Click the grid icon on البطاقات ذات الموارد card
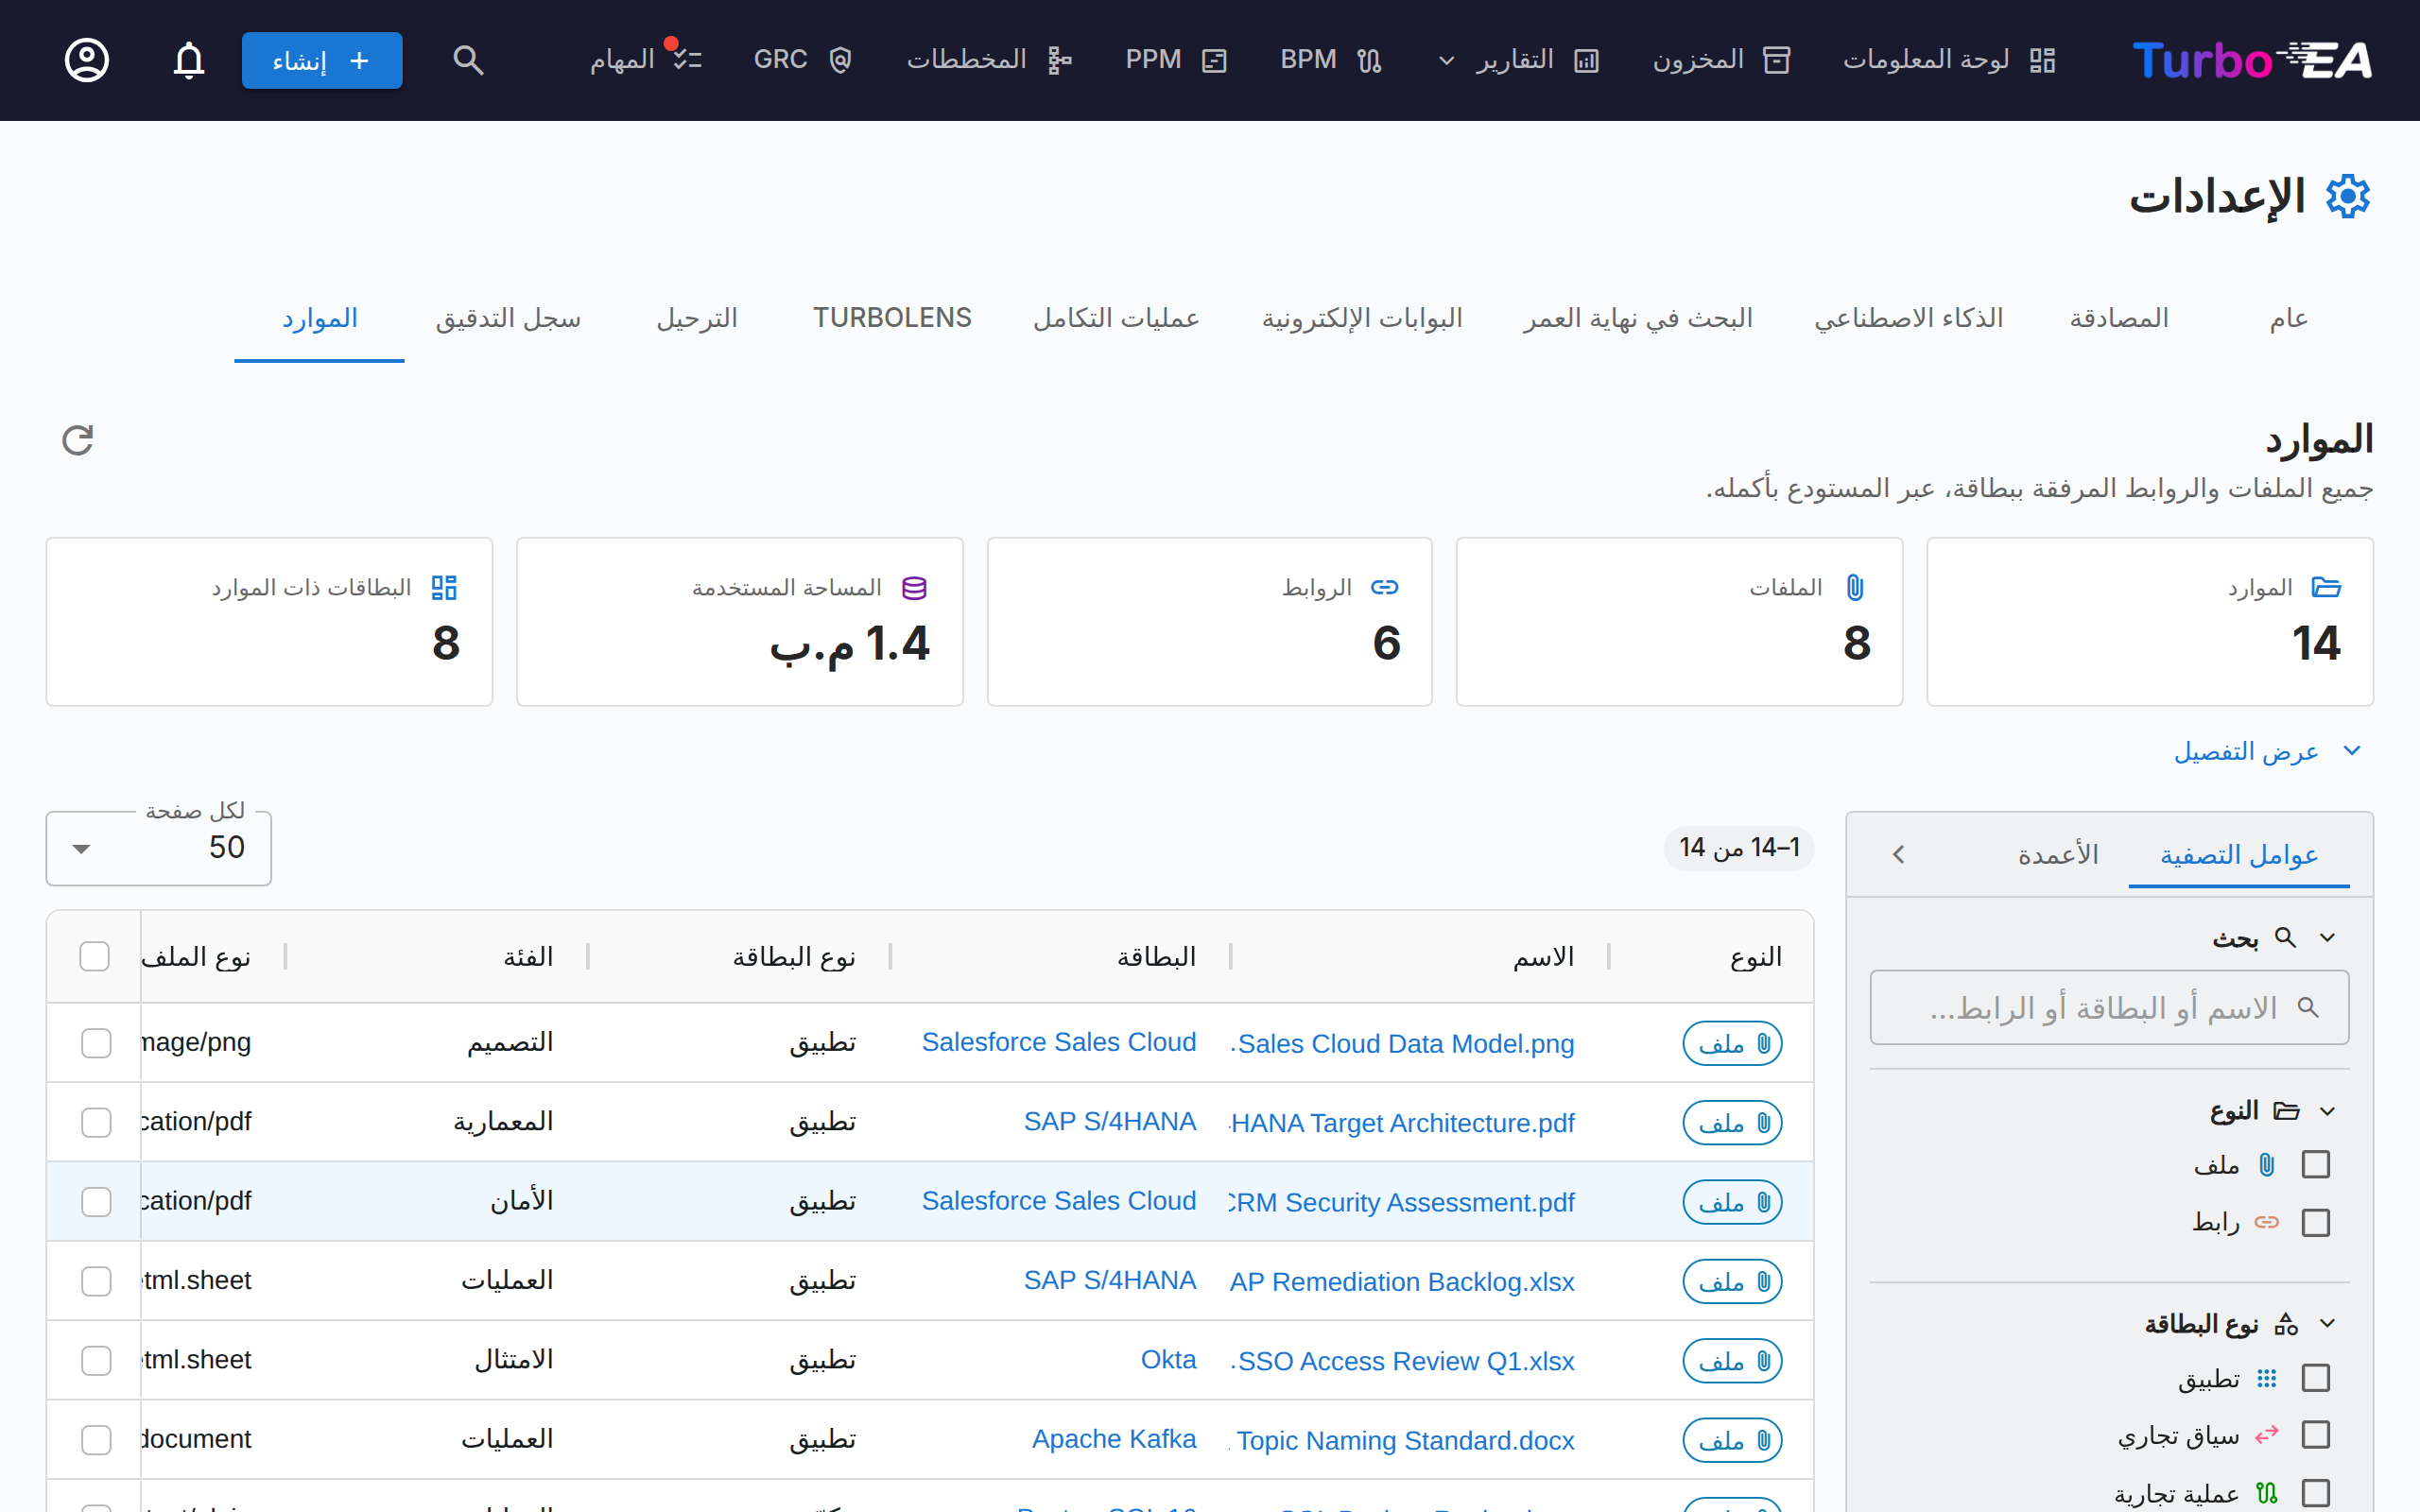The width and height of the screenshot is (2420, 1512). pyautogui.click(x=444, y=588)
